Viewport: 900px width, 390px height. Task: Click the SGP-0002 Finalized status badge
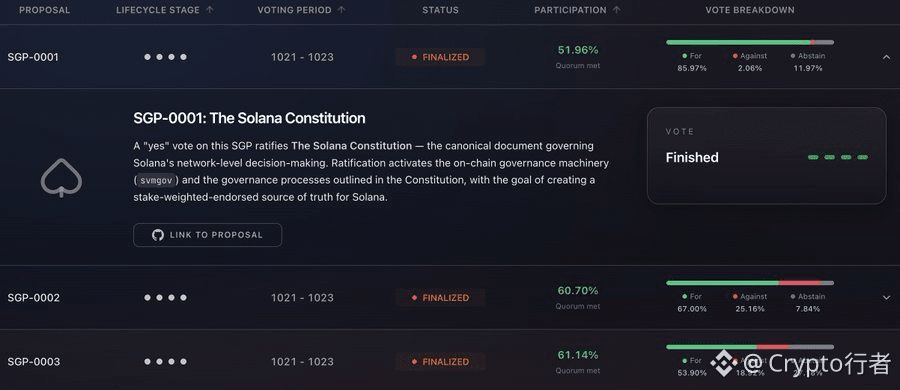(440, 298)
